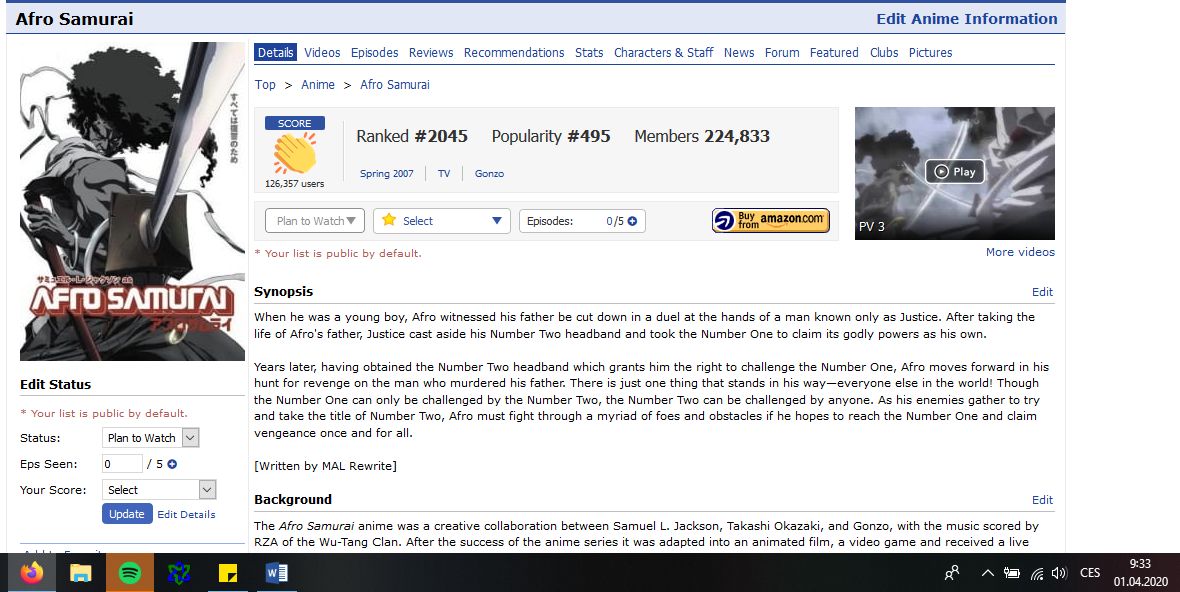This screenshot has height=592, width=1180.
Task: Open the More videos link
Action: coord(1020,252)
